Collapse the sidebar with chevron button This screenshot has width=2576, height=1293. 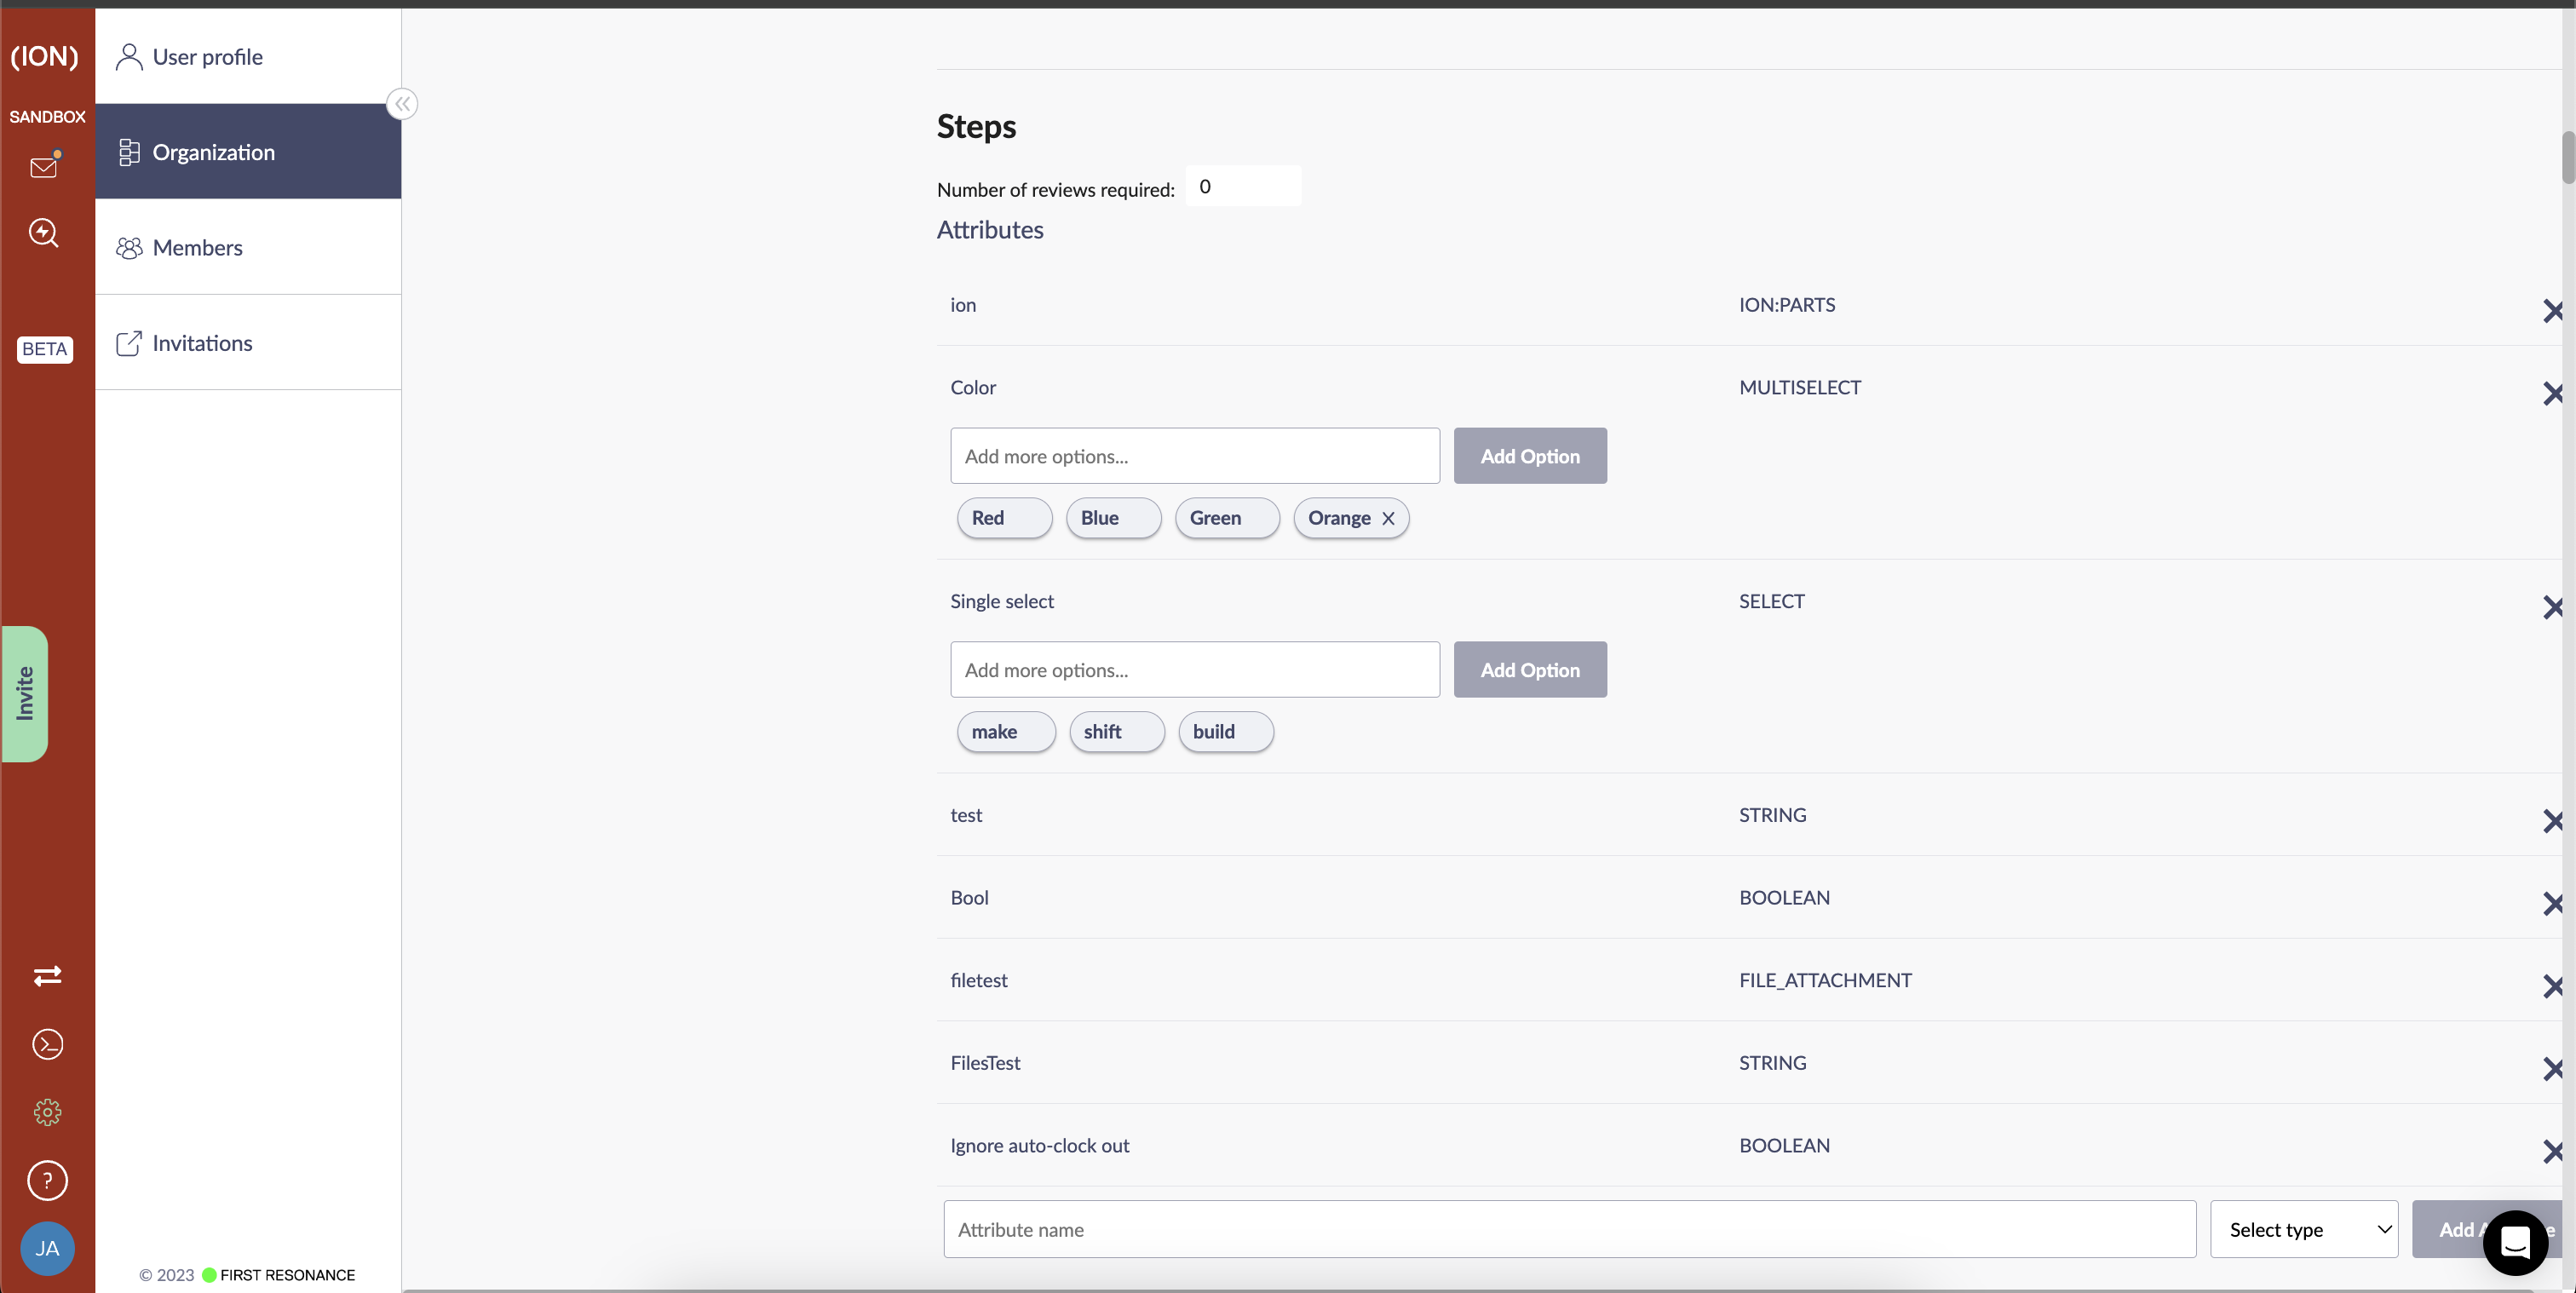(402, 104)
